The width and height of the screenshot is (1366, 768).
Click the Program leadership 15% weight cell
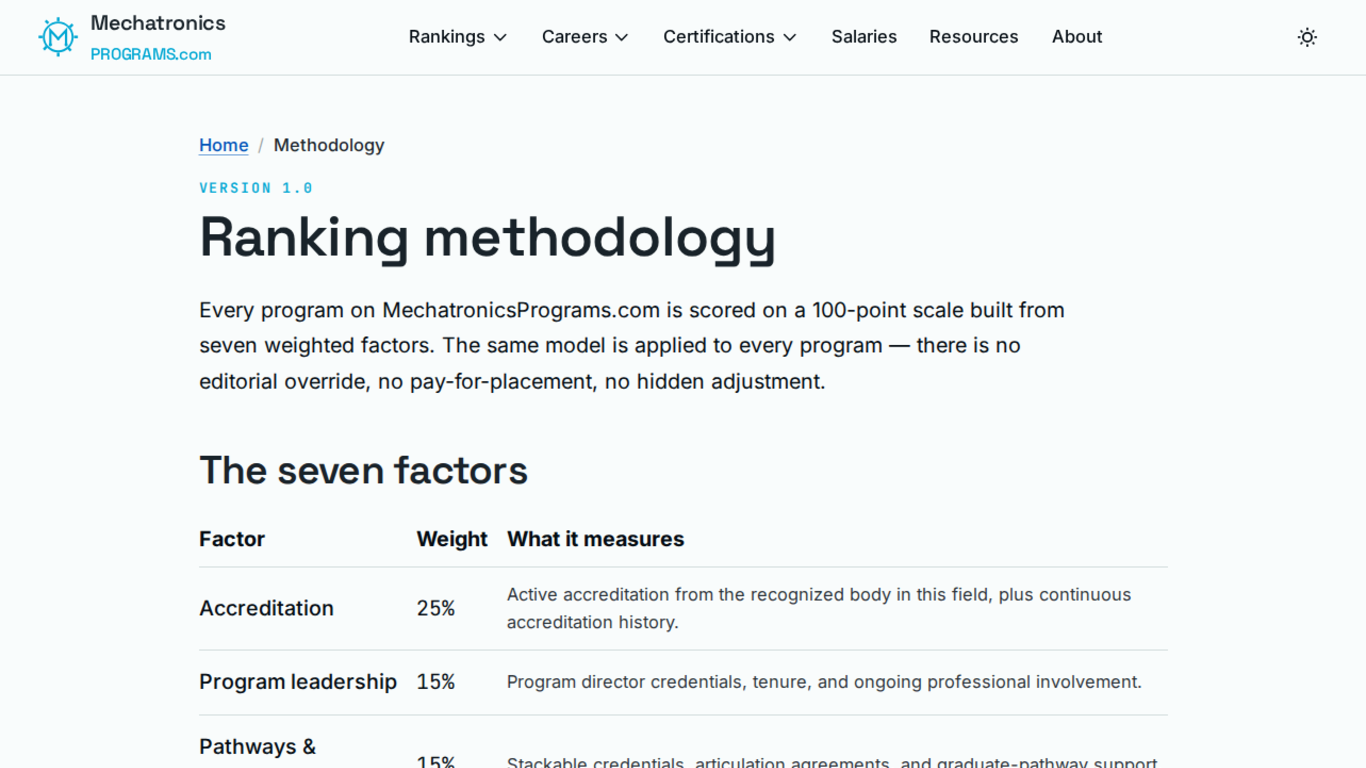pyautogui.click(x=436, y=682)
